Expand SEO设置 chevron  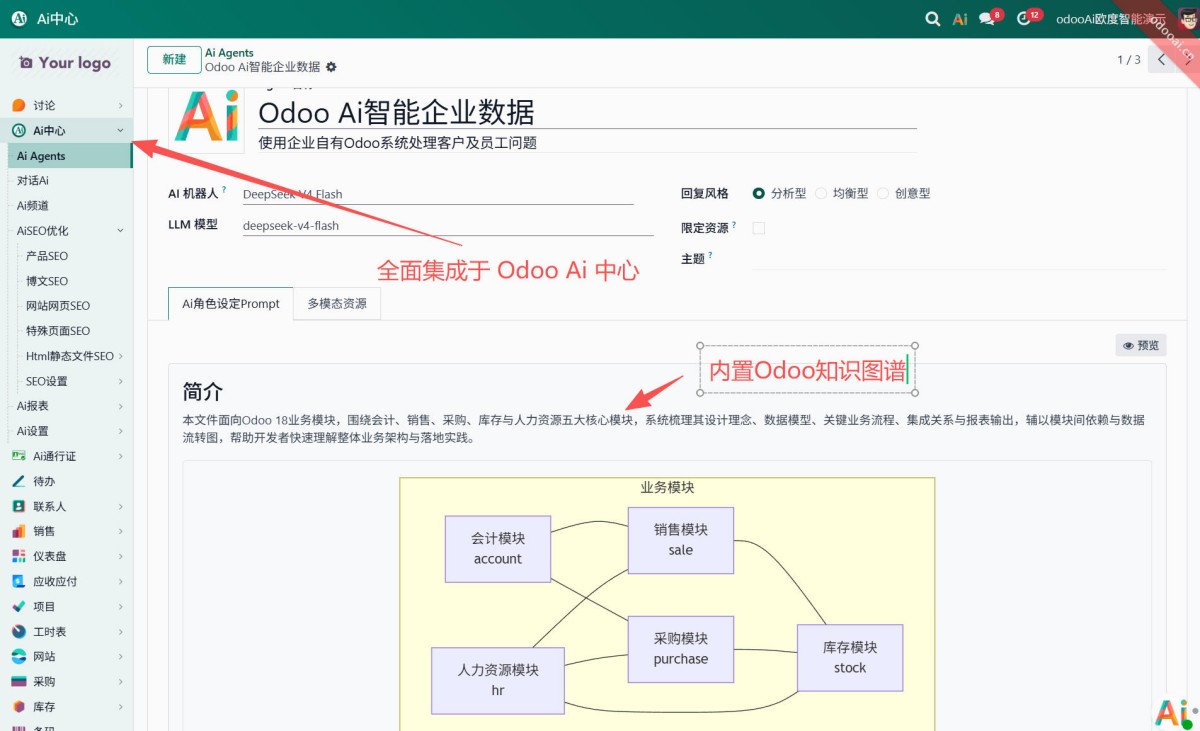tap(120, 381)
